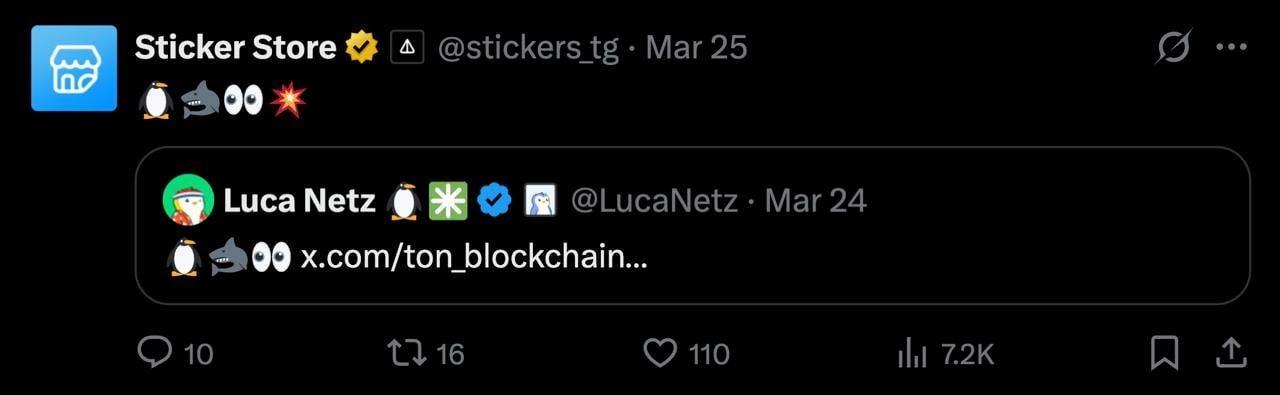Screen dimensions: 1280x395
Task: Click Luca Netz blue verified checkmark
Action: tap(494, 201)
